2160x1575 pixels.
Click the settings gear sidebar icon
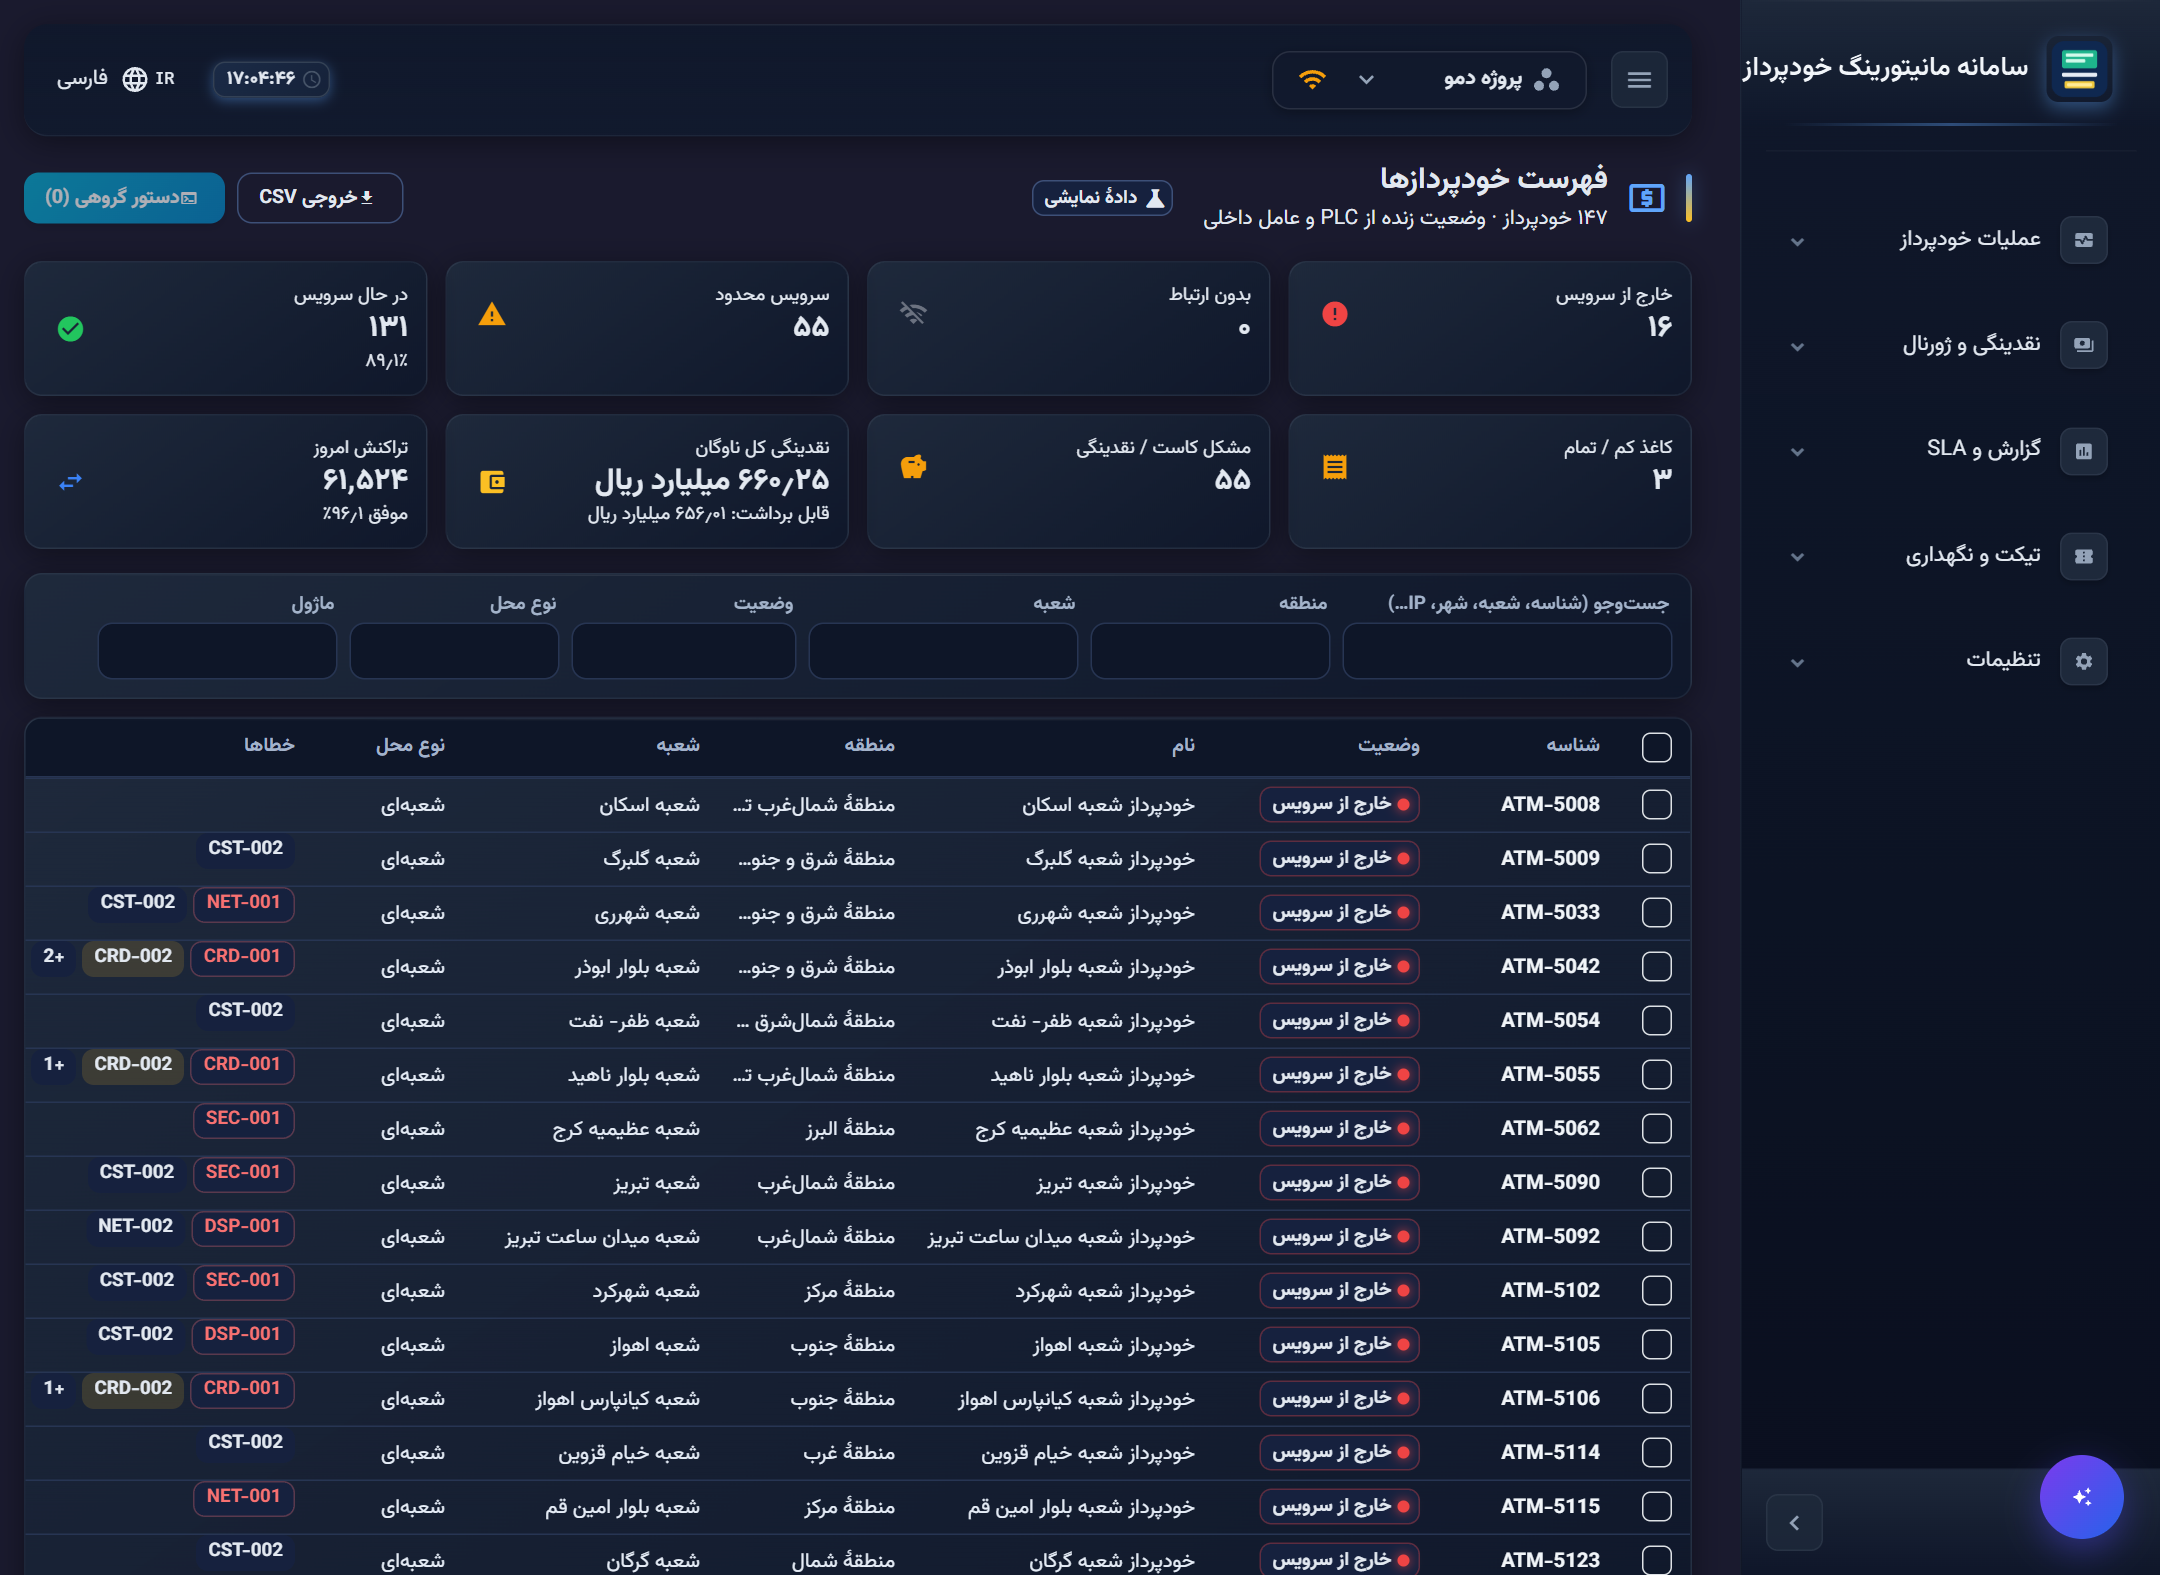point(2084,661)
